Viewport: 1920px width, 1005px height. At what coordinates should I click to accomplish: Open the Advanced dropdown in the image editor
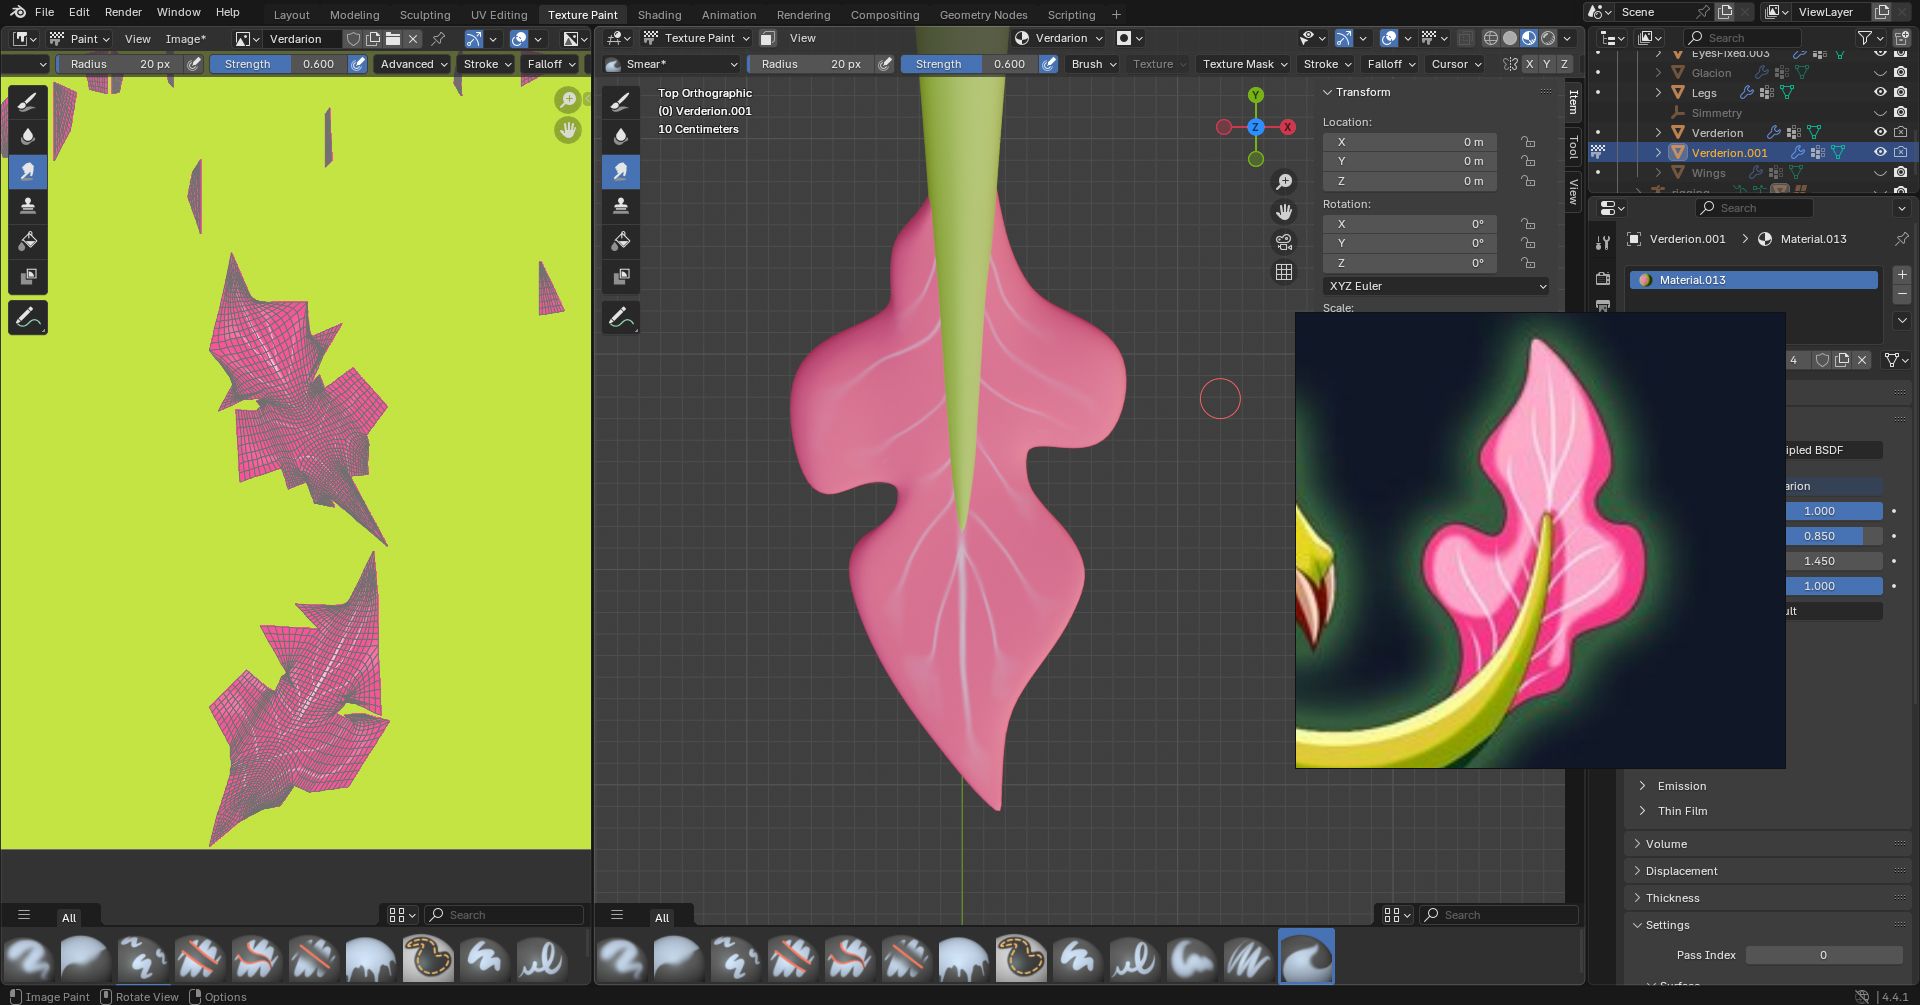[414, 64]
